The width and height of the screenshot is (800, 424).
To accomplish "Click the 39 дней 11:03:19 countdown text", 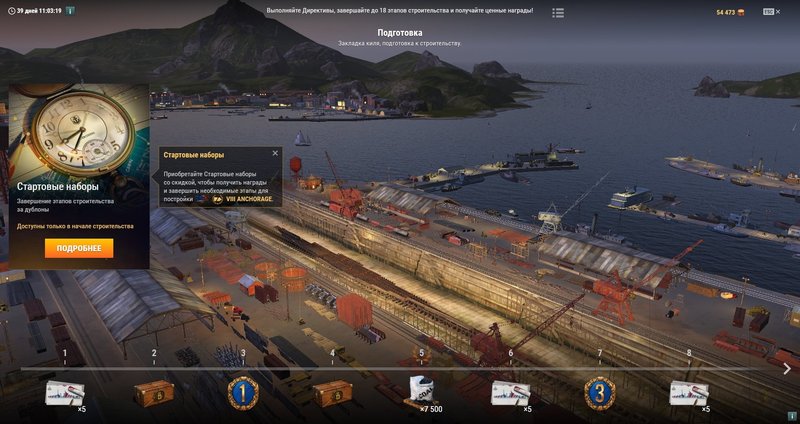I will tap(39, 11).
